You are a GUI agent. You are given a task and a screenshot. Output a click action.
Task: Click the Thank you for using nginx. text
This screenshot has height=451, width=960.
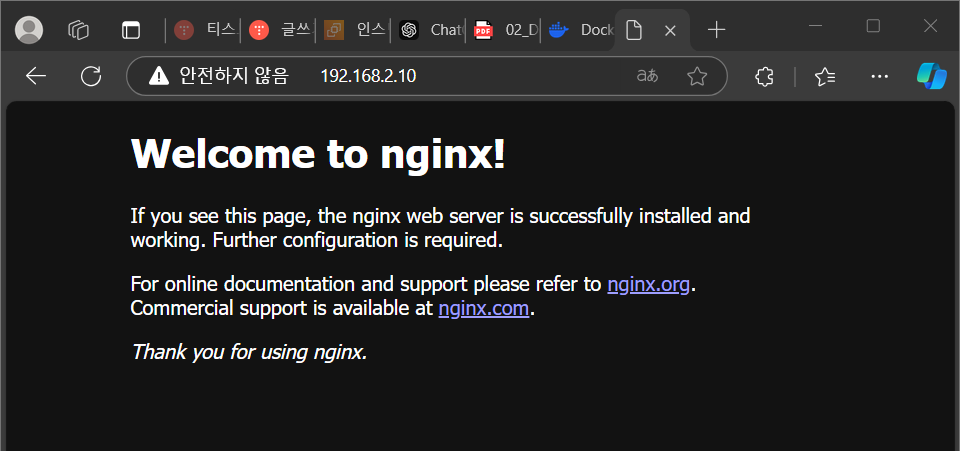point(249,352)
